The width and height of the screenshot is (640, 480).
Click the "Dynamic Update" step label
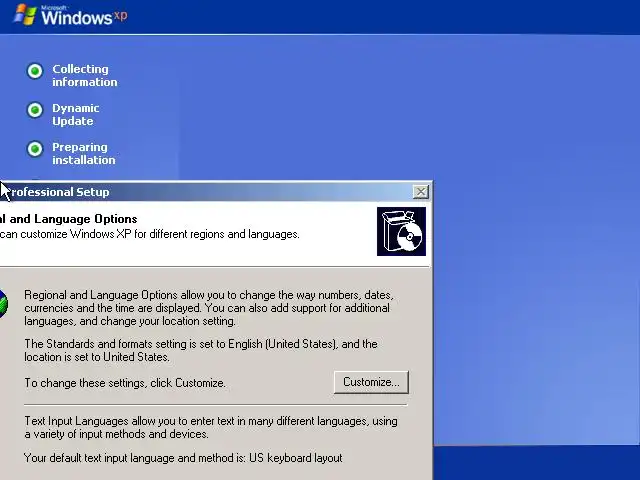[x=76, y=115]
